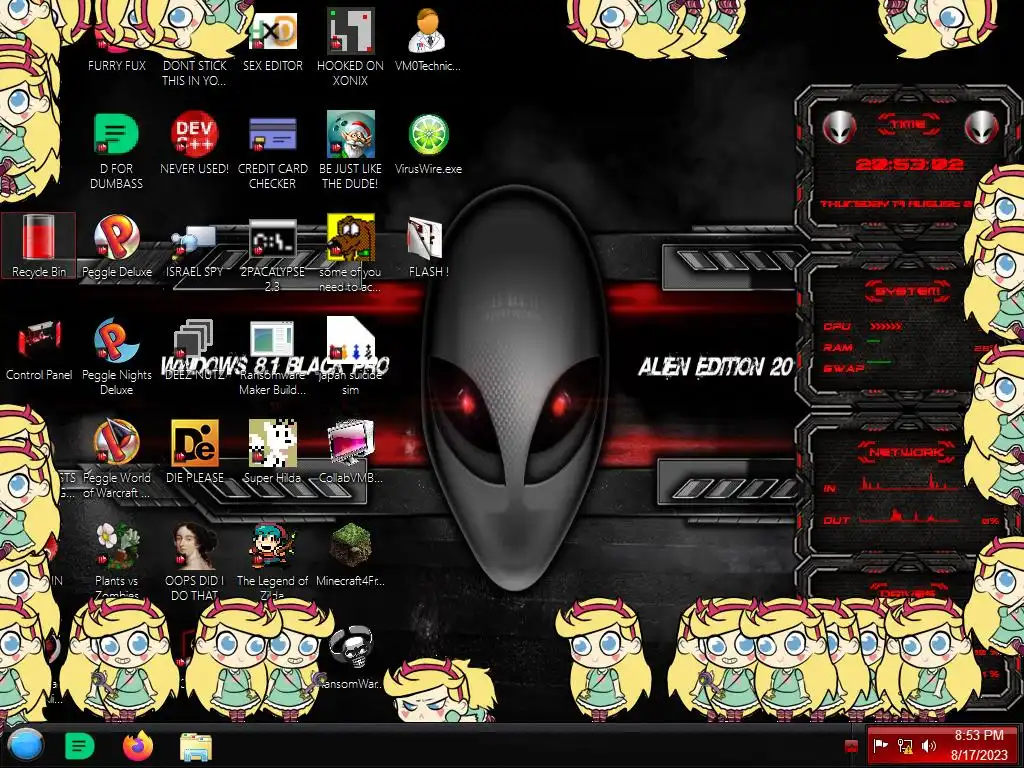Click the NETWORK gadget header
1024x768 pixels.
tap(907, 452)
